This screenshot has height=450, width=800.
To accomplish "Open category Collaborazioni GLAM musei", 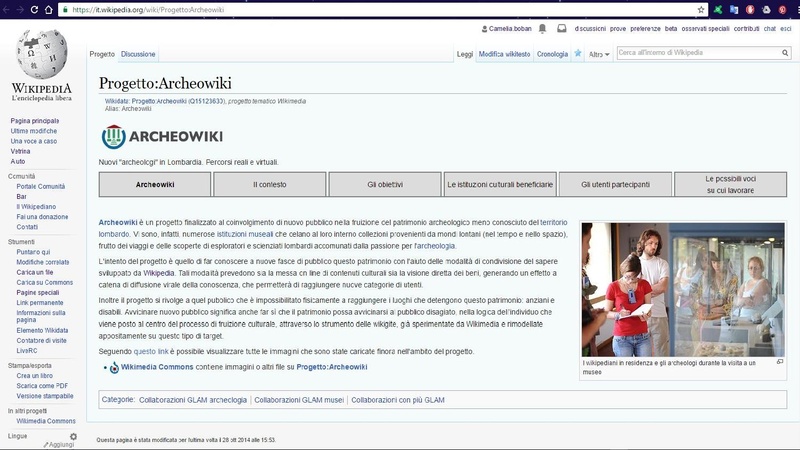I will coord(299,400).
